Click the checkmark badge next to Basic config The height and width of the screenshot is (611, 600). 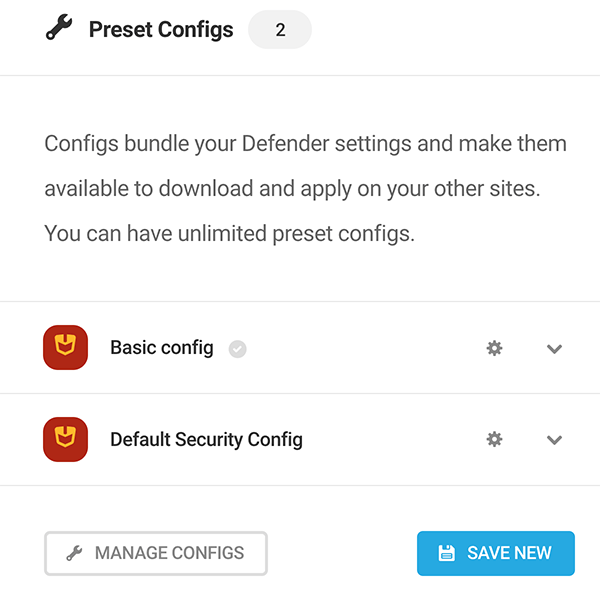tap(237, 349)
